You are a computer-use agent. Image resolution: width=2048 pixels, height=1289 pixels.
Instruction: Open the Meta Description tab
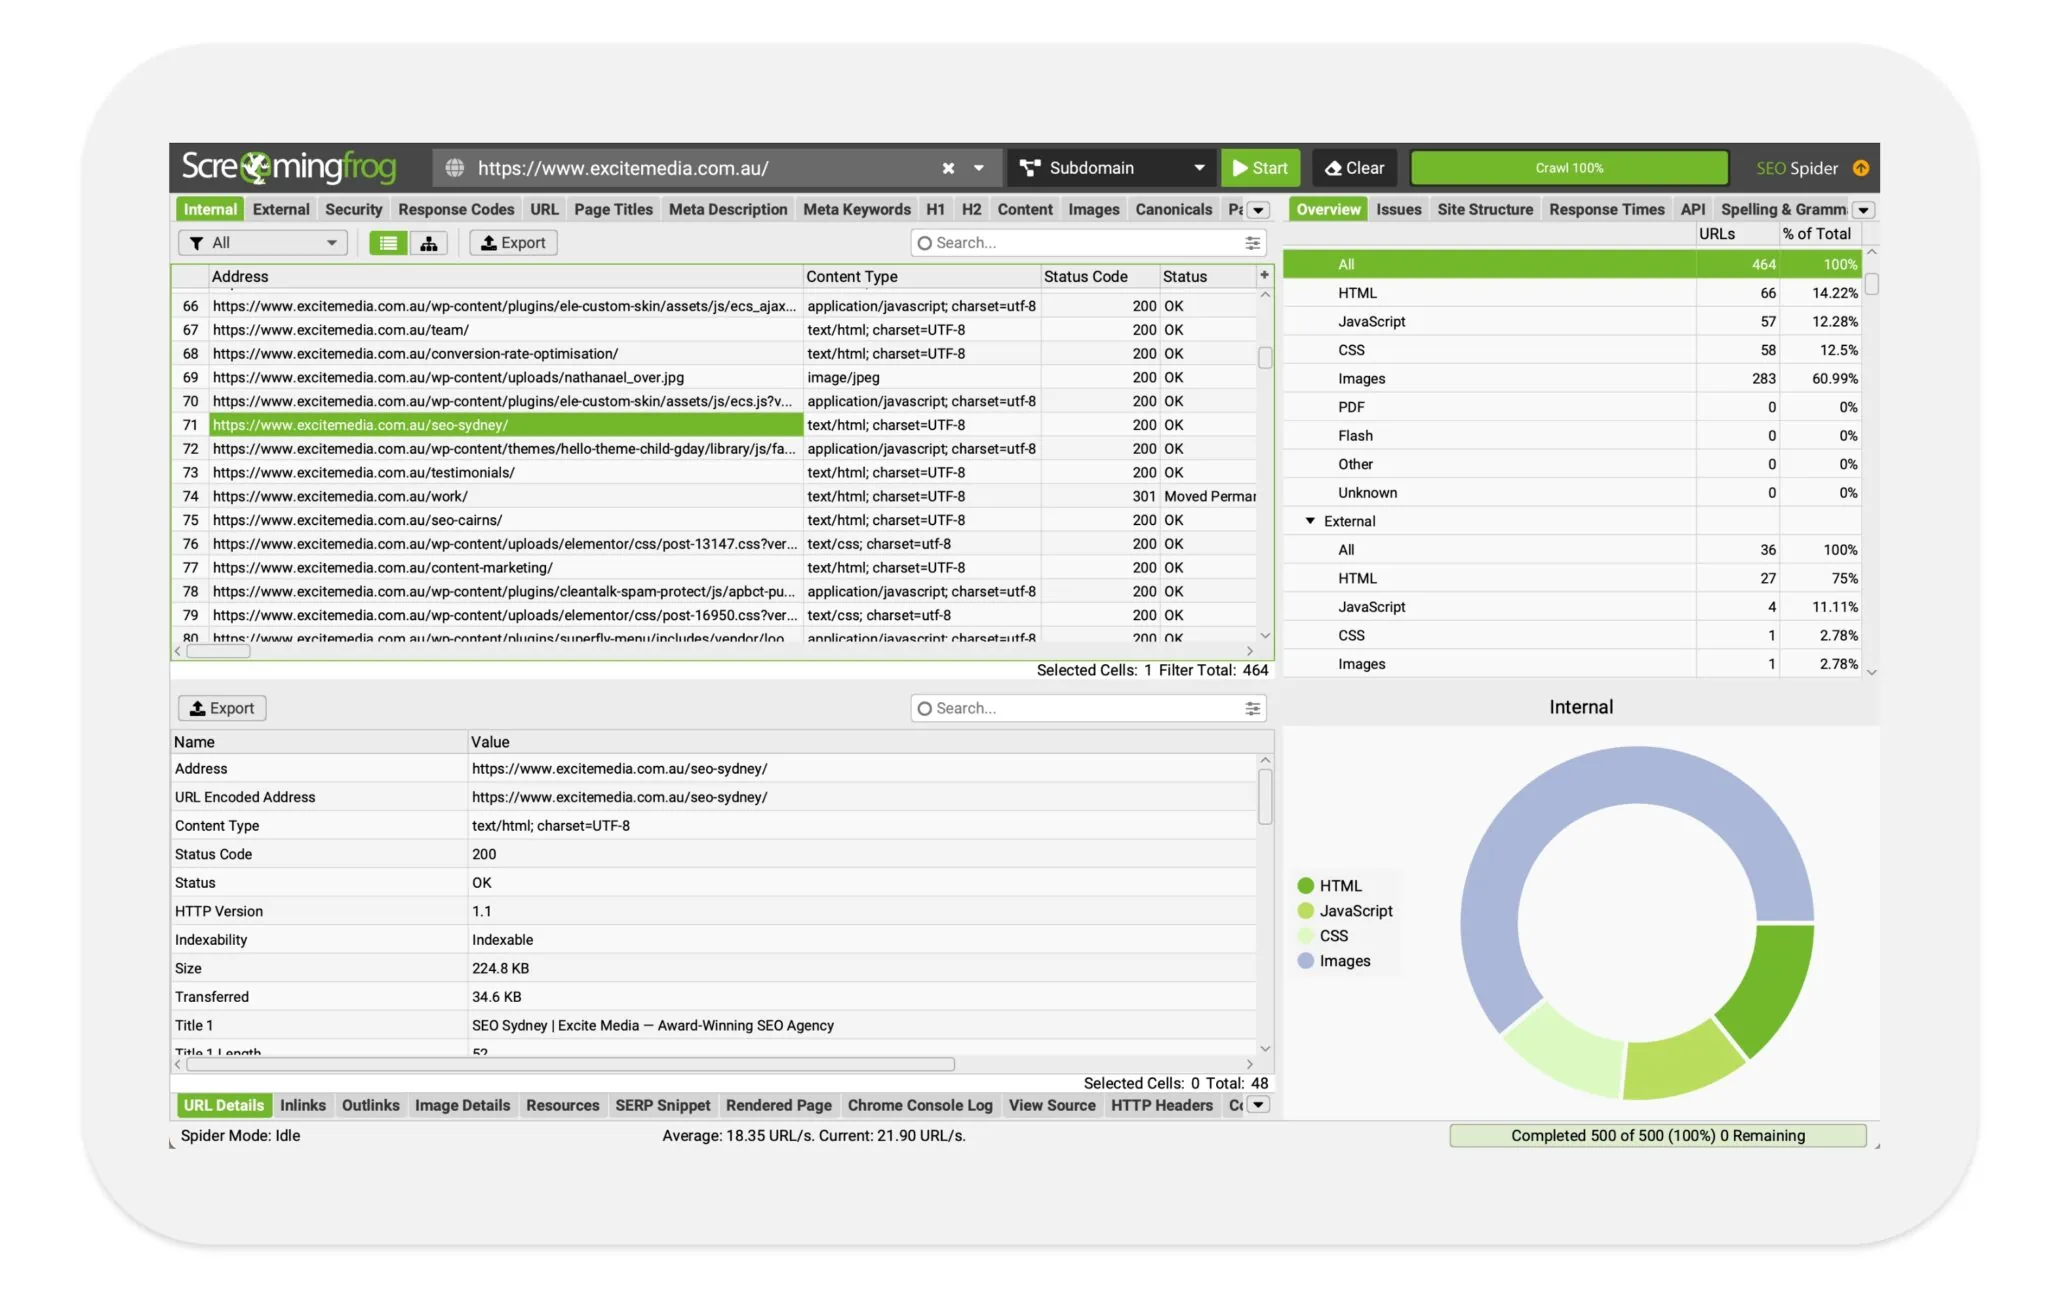coord(728,209)
